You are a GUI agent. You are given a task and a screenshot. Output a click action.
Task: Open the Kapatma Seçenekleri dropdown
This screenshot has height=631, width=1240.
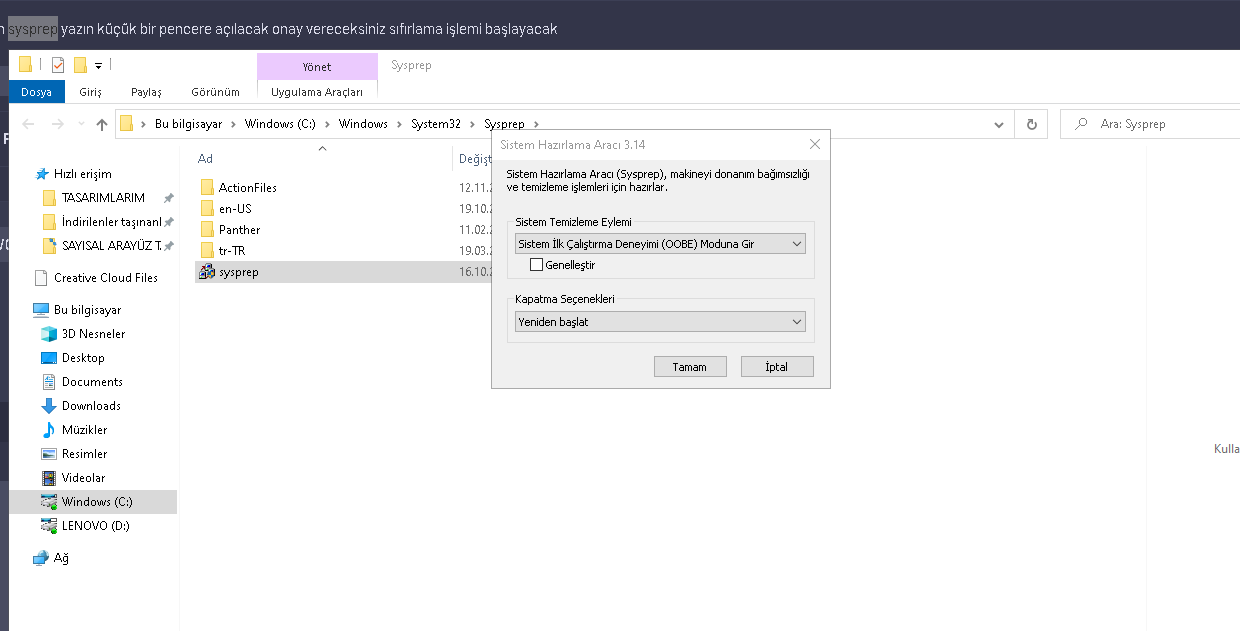point(660,322)
